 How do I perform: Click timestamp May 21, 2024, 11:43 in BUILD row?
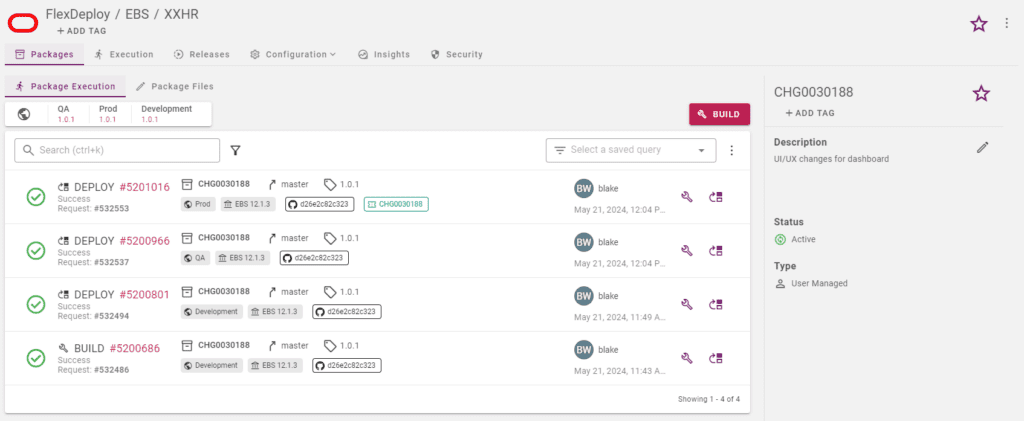(620, 371)
